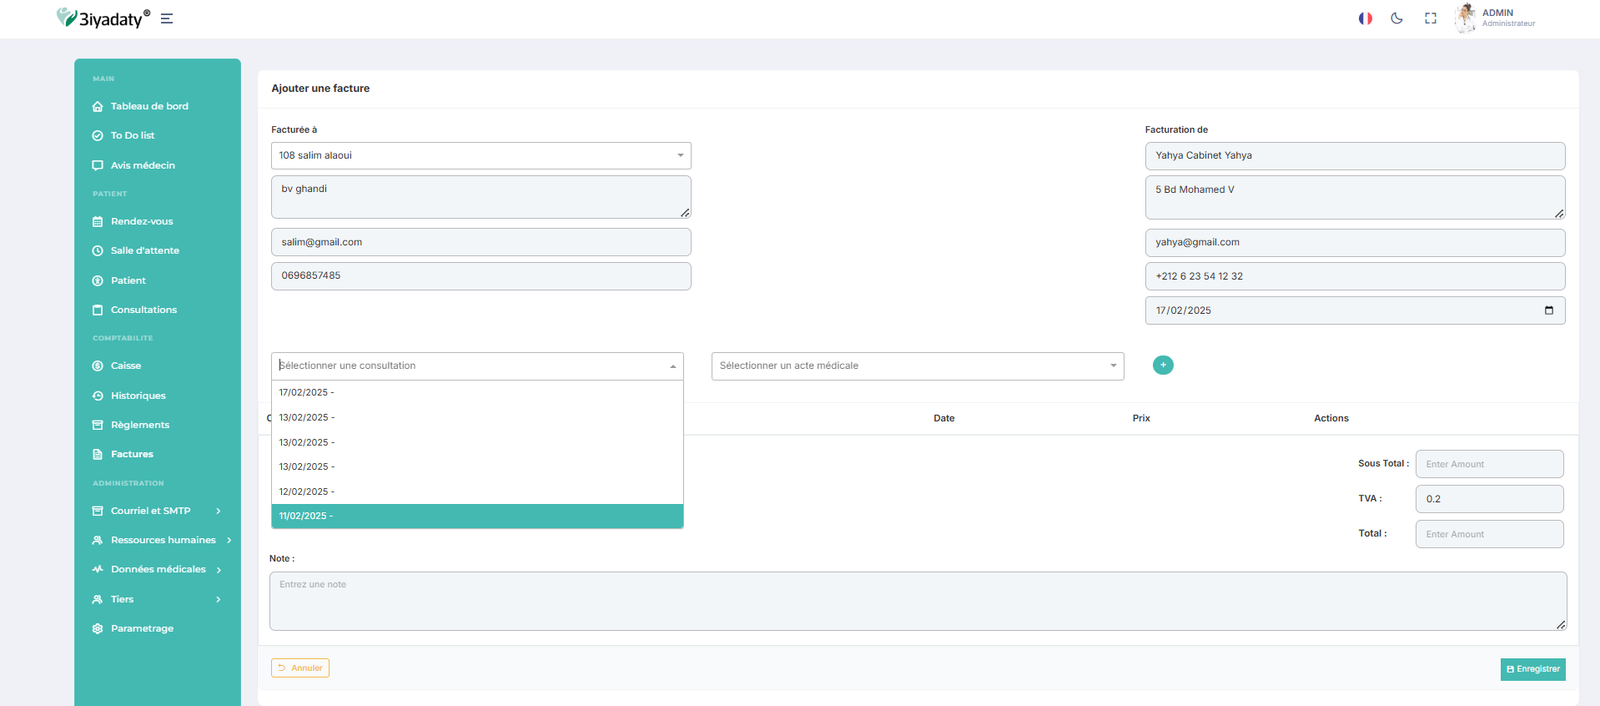Open Salle d'attente in sidebar

click(x=145, y=251)
